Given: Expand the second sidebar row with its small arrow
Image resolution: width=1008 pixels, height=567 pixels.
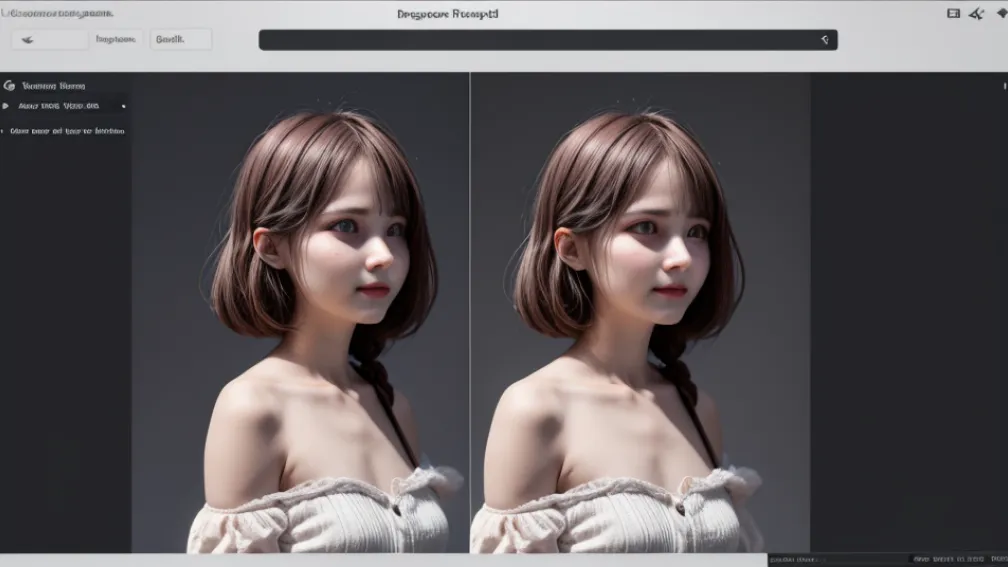Looking at the screenshot, I should (3, 131).
